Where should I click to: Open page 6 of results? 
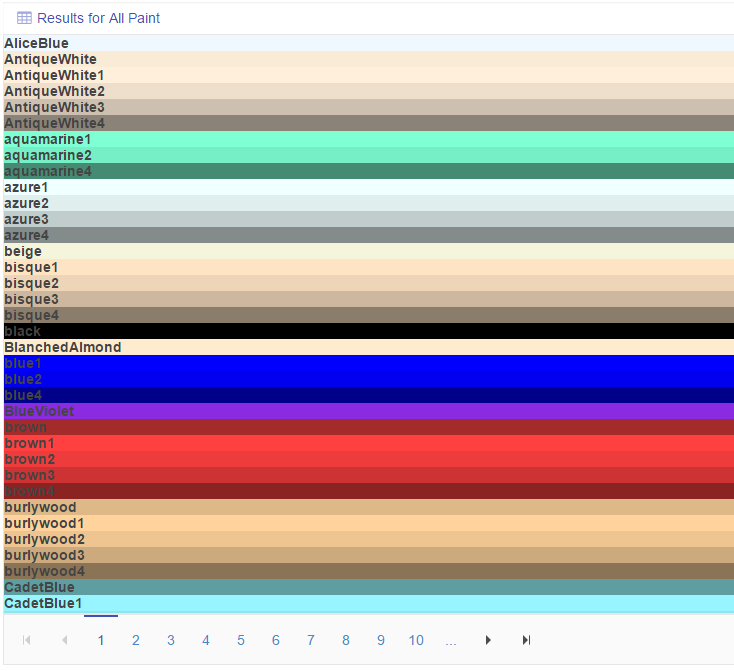276,640
